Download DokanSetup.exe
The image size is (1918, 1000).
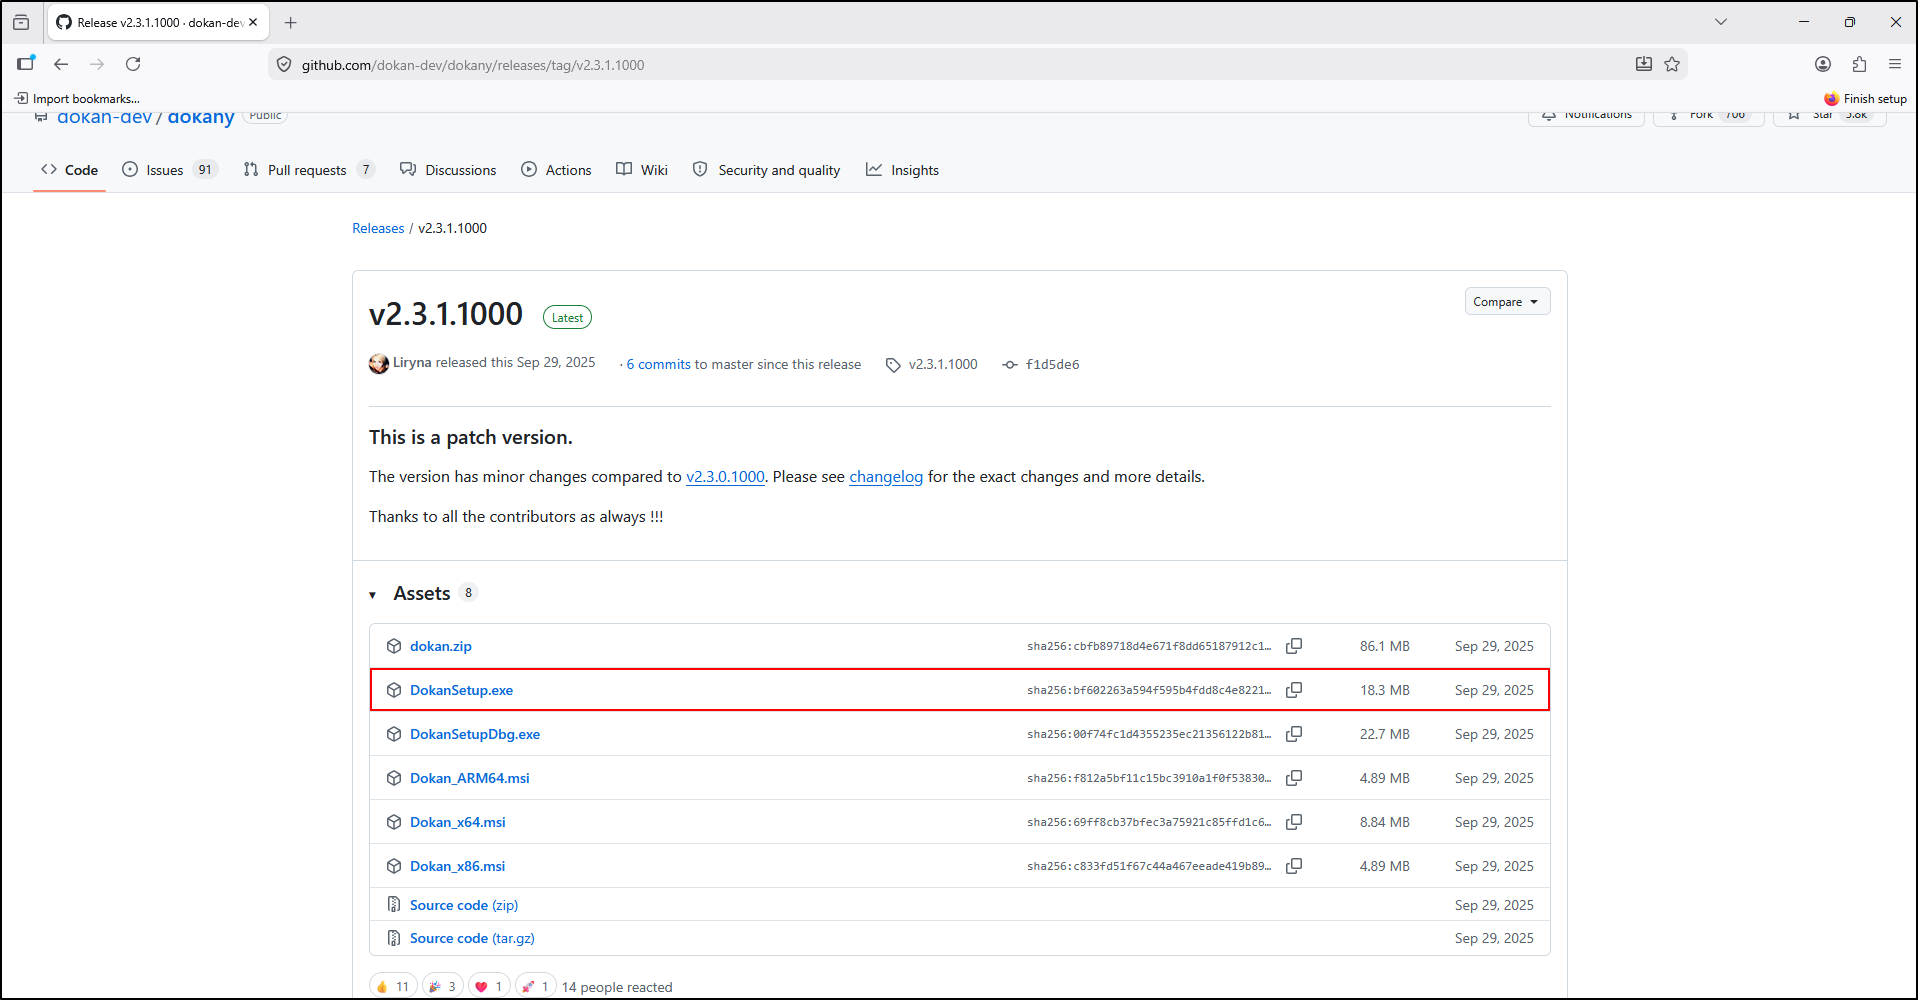[x=461, y=690]
